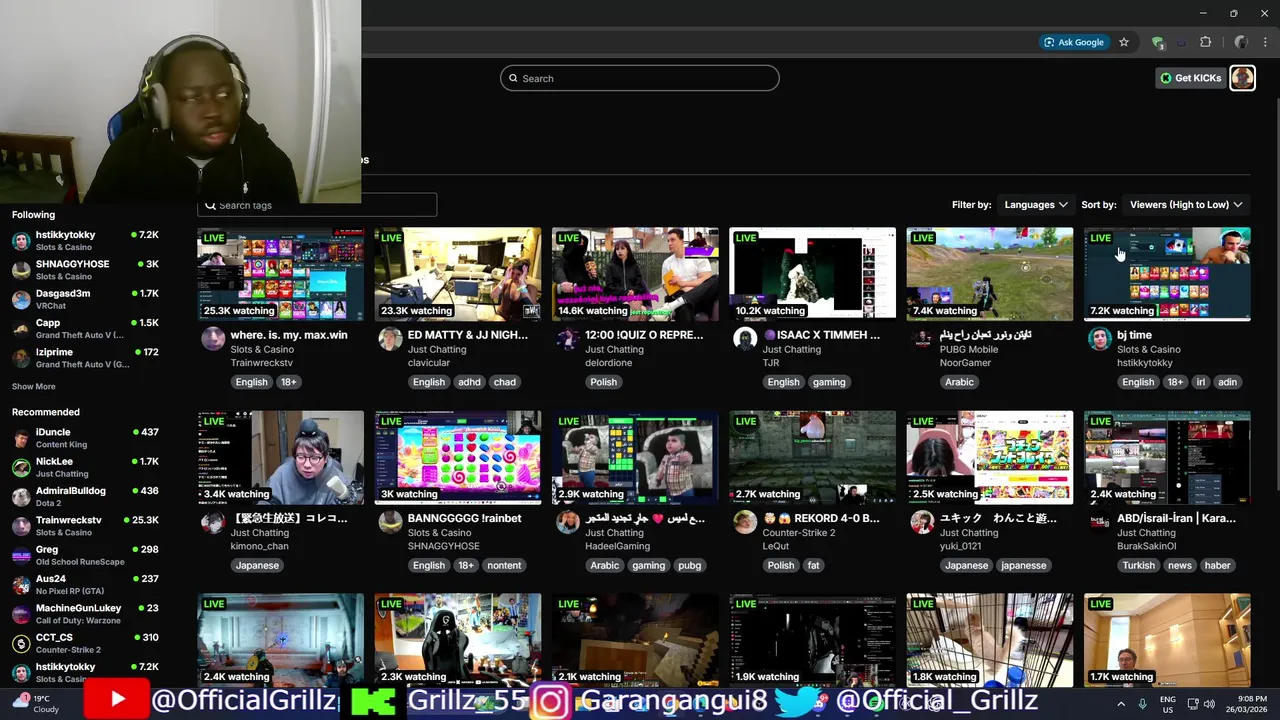
Task: Click NoorGamer avatar under PUBG Mobile stream
Action: [922, 338]
